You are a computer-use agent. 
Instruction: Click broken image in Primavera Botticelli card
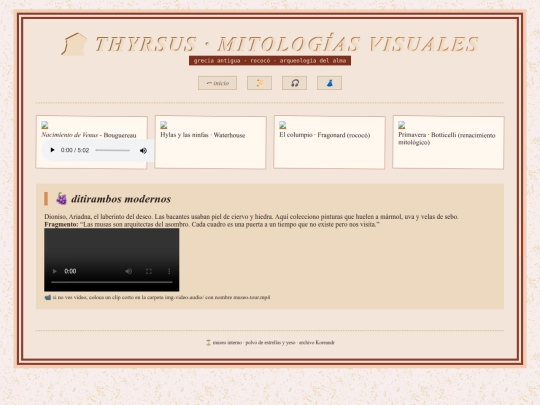pos(402,125)
